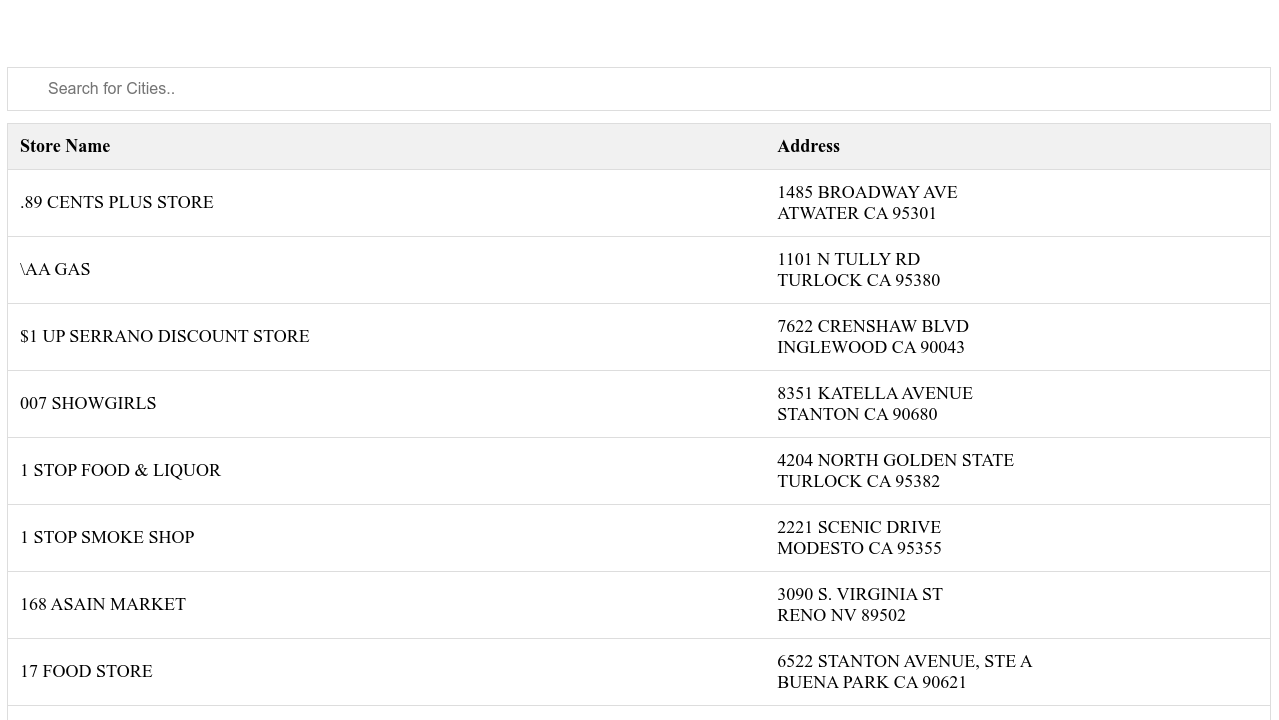1279x720 pixels.
Task: Select the 17 FOOD STORE entry
Action: click(86, 672)
